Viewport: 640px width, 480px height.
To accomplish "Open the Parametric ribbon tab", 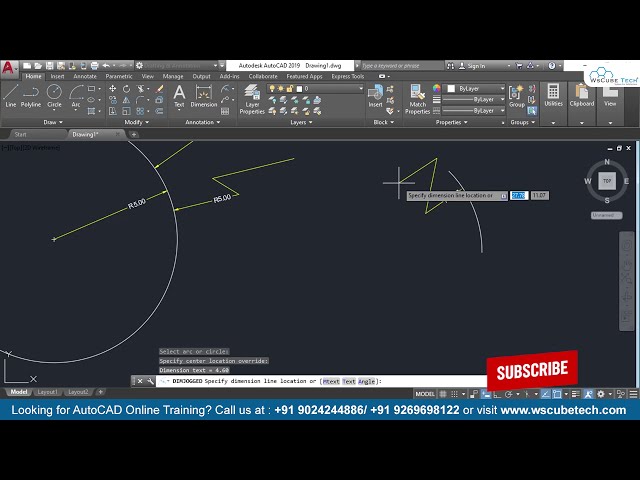I will (x=119, y=76).
